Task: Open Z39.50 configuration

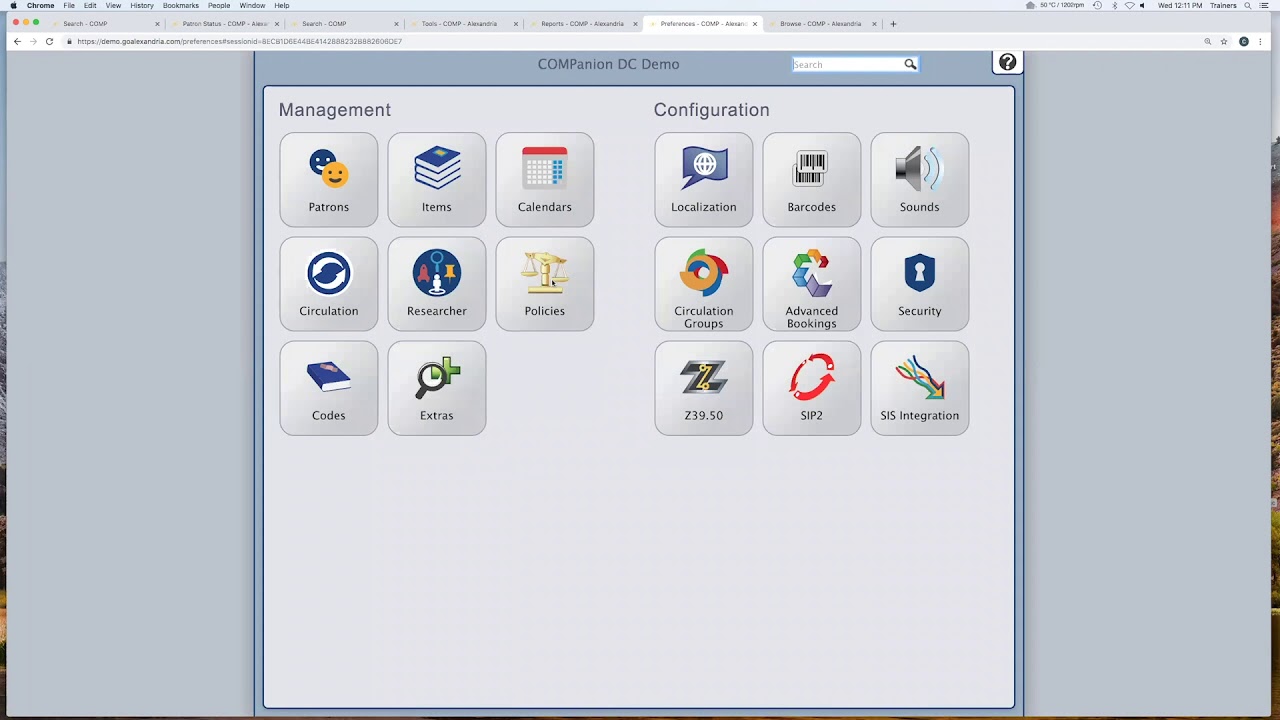Action: pos(704,388)
